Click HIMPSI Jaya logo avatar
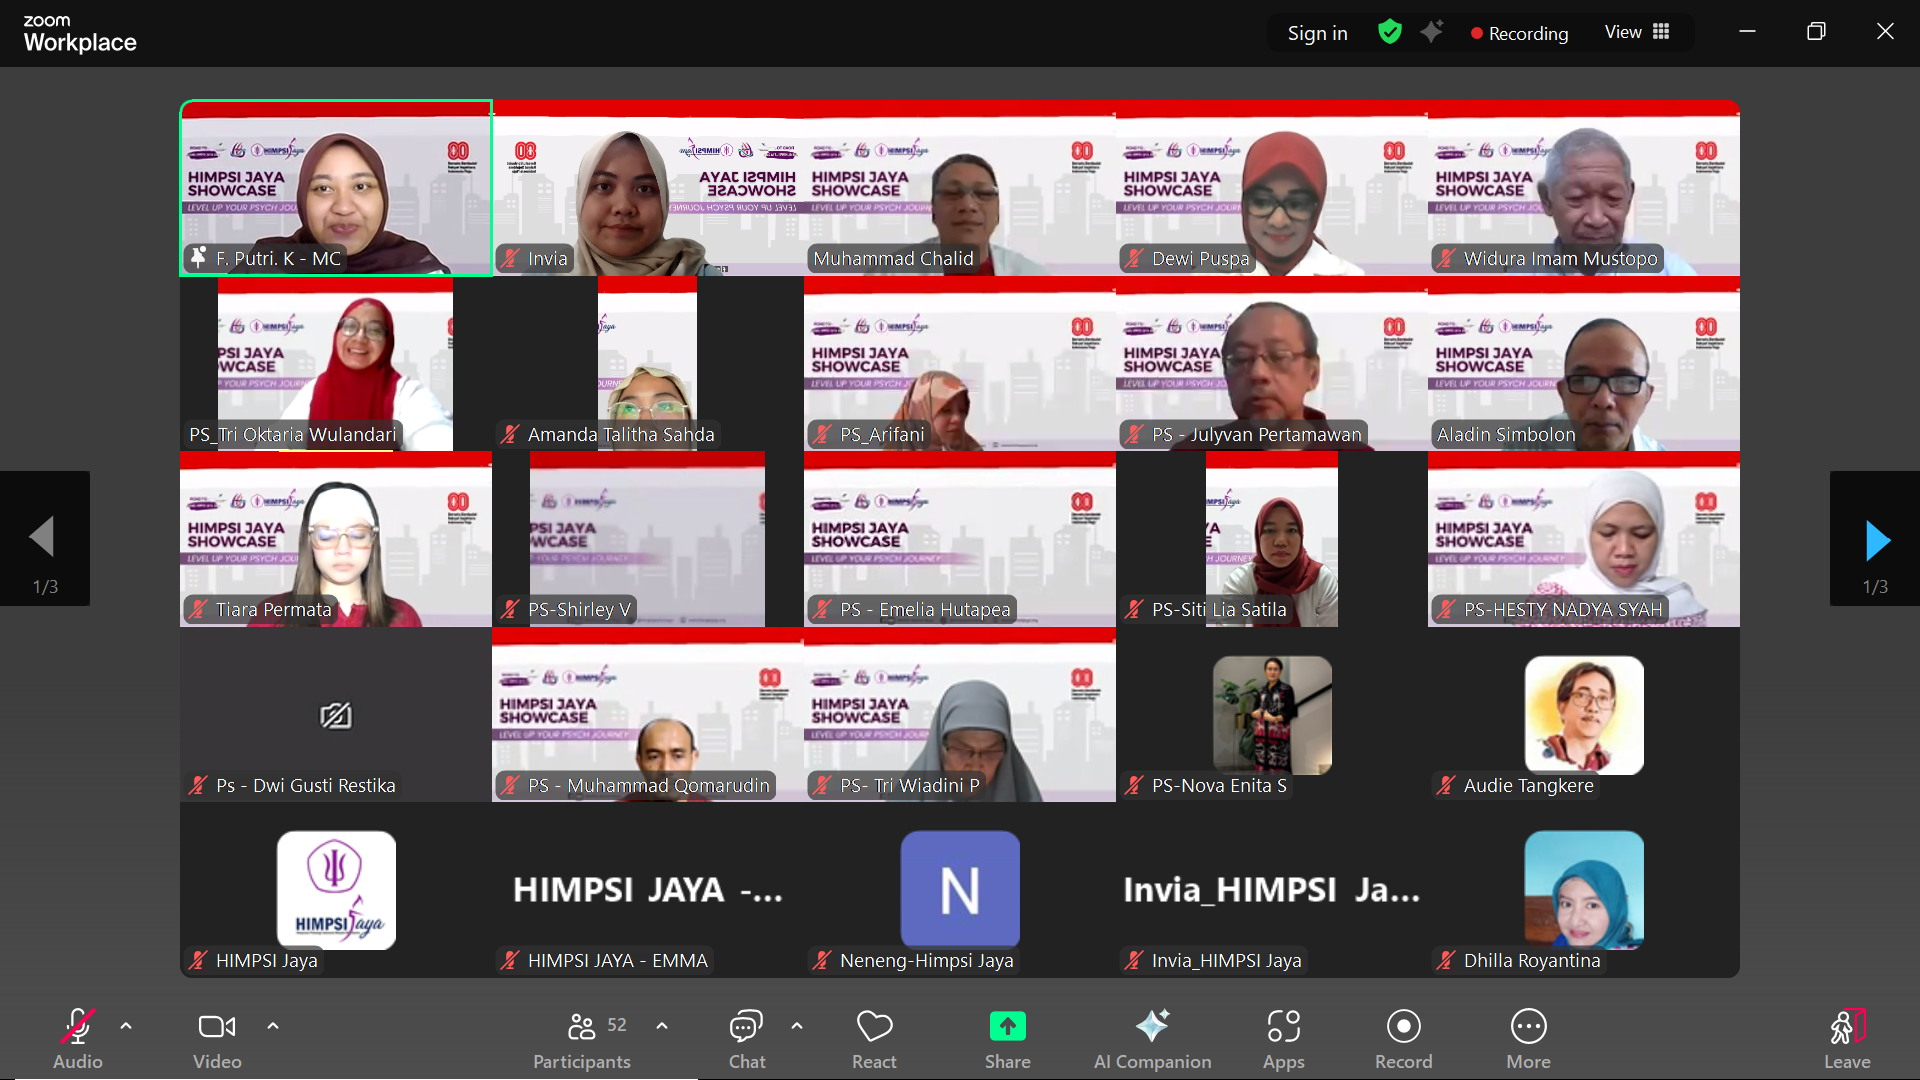Viewport: 1920px width, 1080px height. click(x=336, y=890)
